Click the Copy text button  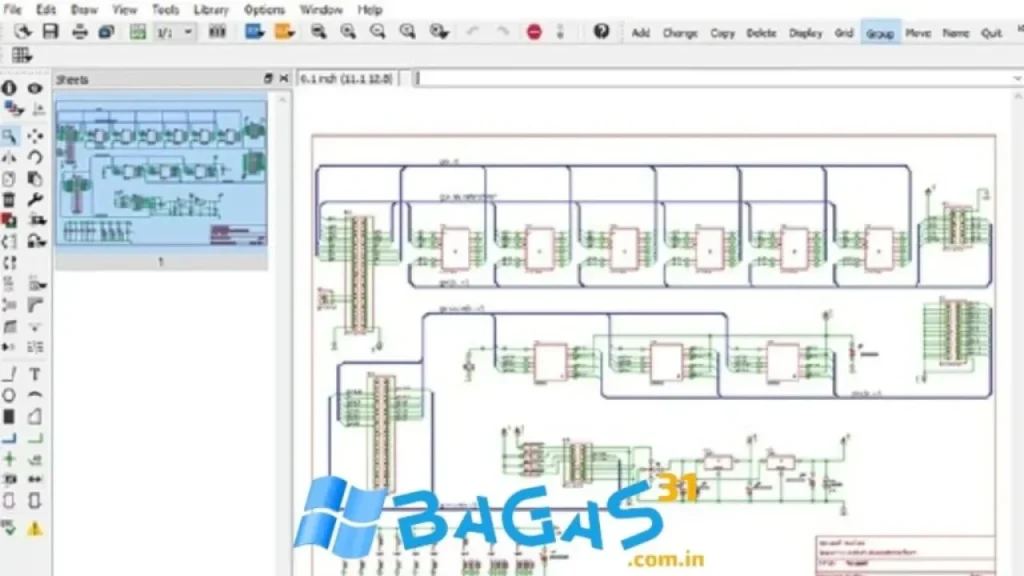point(722,33)
